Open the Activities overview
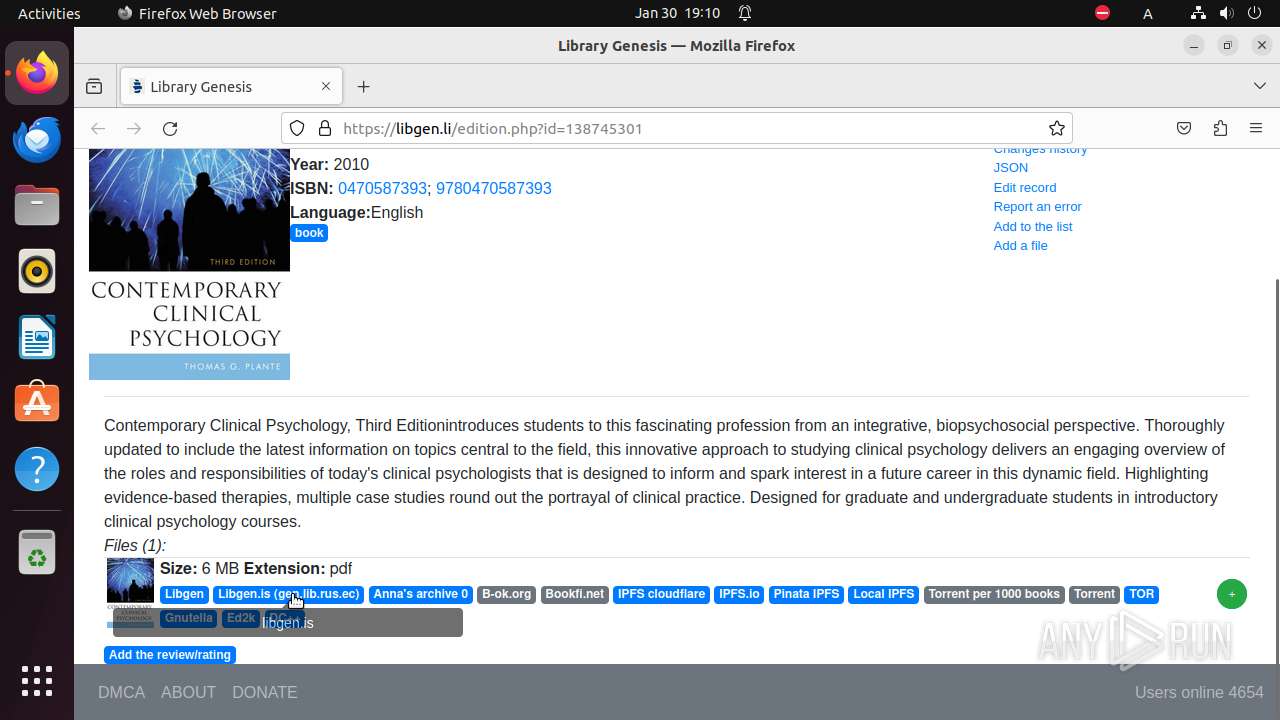The height and width of the screenshot is (720, 1280). [49, 13]
